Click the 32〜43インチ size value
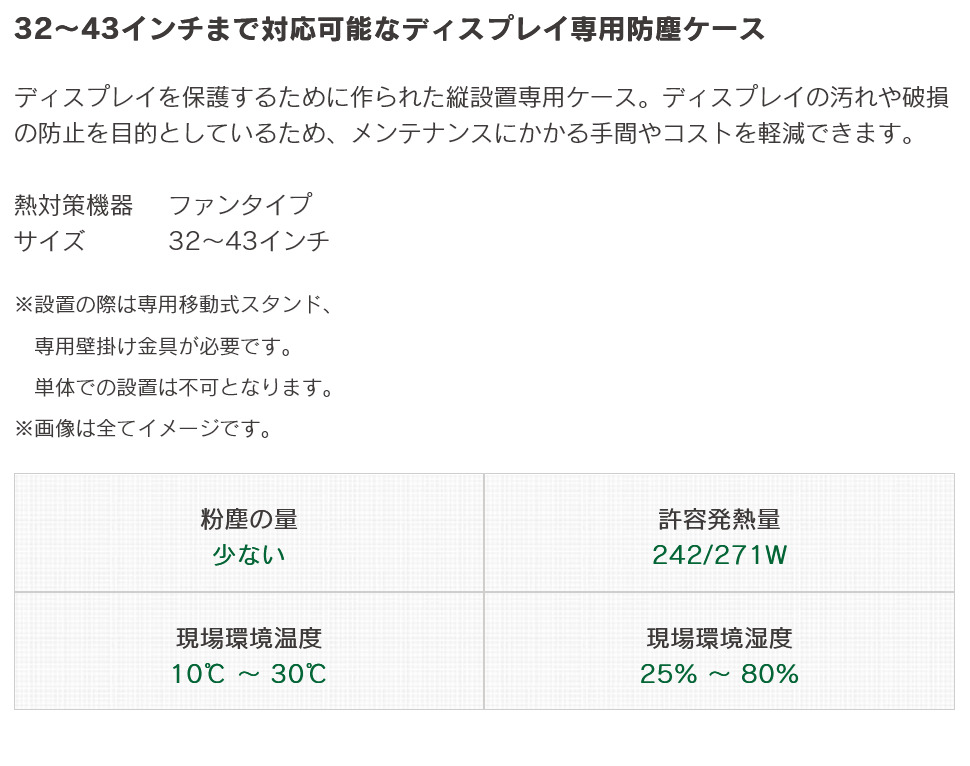970x766 pixels. [x=249, y=241]
